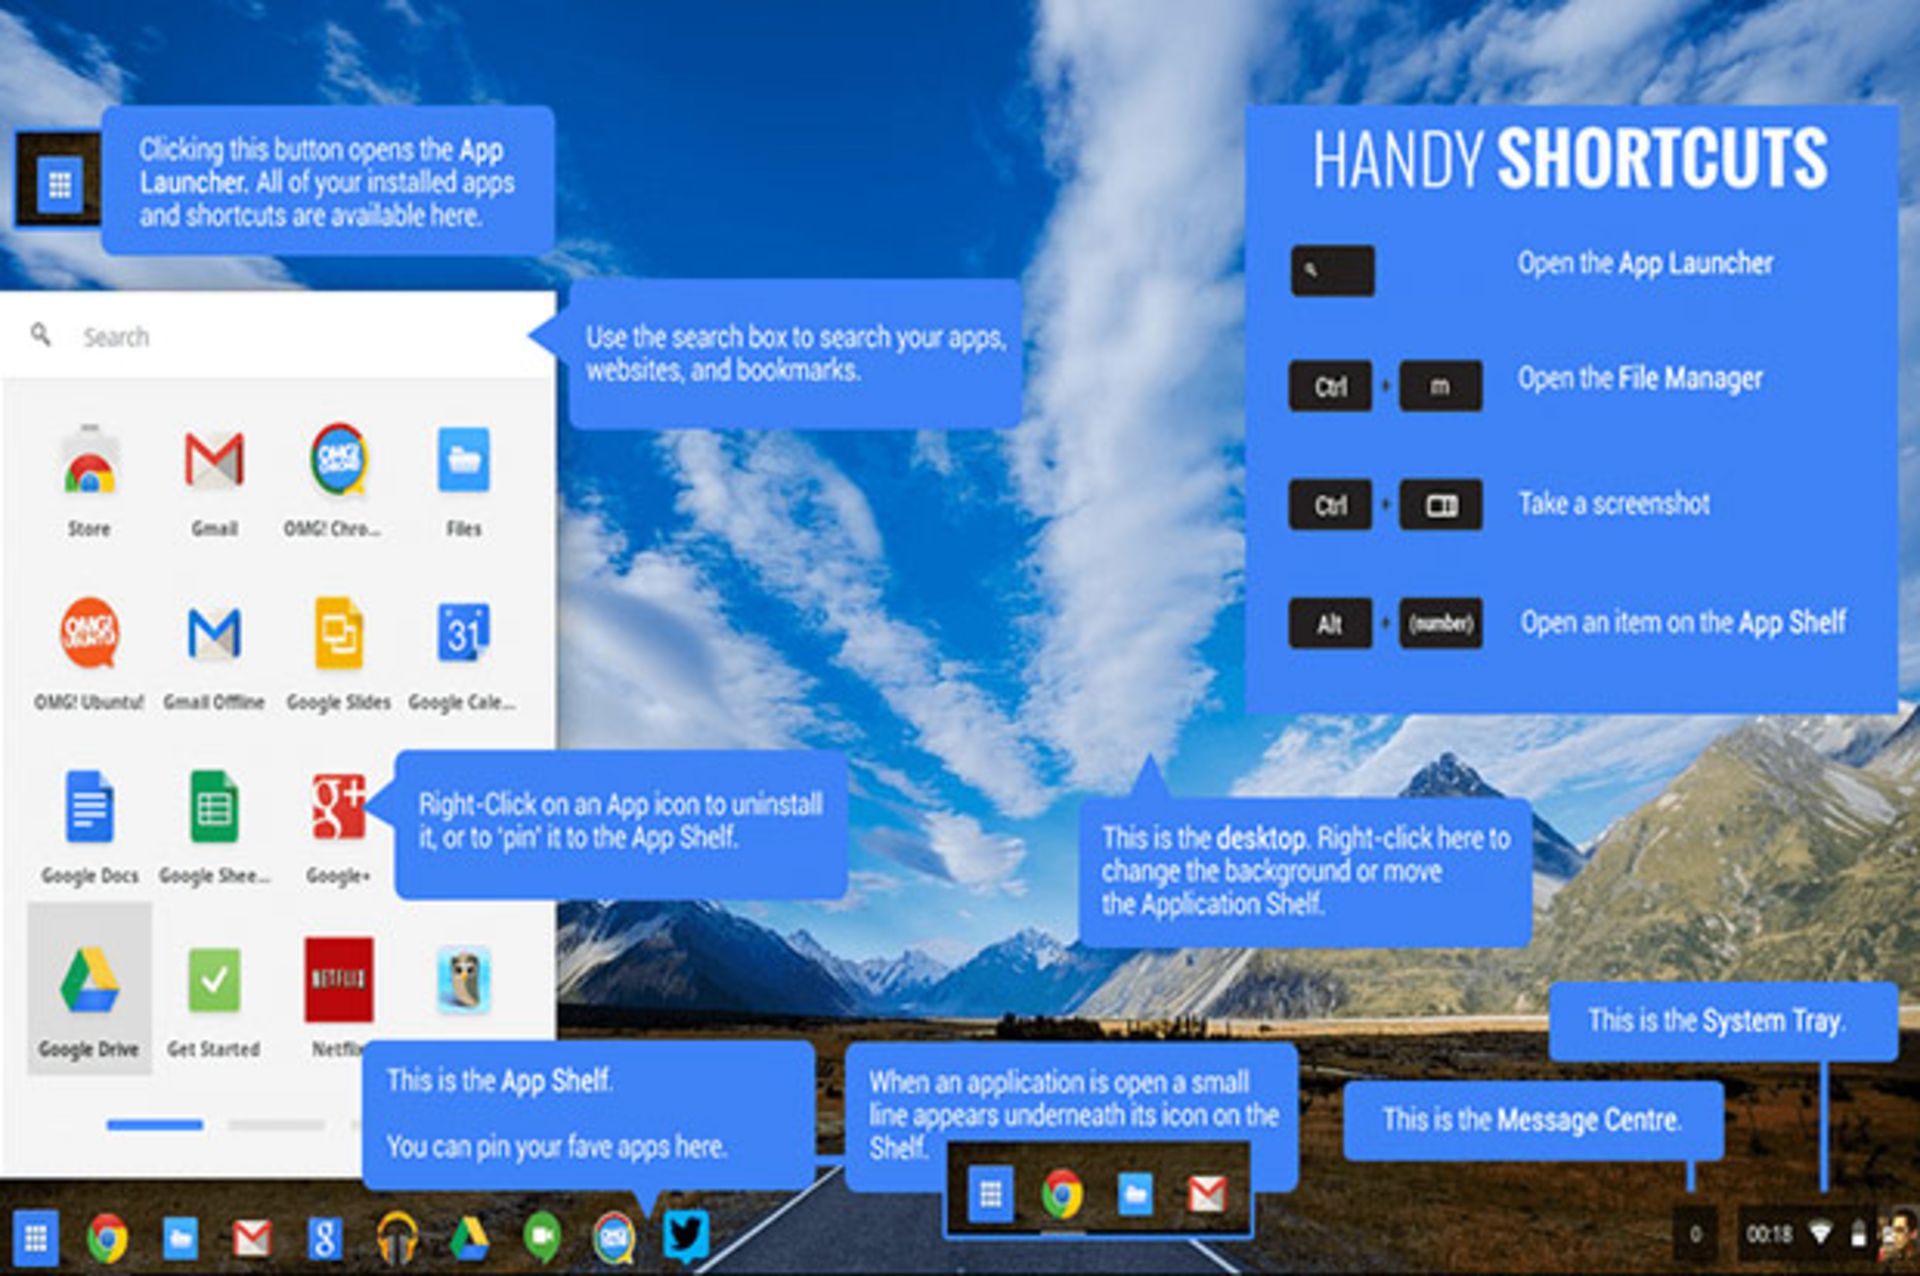
Task: Launch Google Drive from the app grid
Action: [x=89, y=984]
